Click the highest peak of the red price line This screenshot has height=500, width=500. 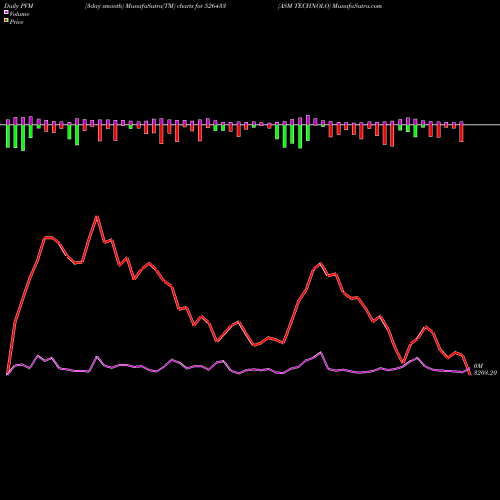97,217
